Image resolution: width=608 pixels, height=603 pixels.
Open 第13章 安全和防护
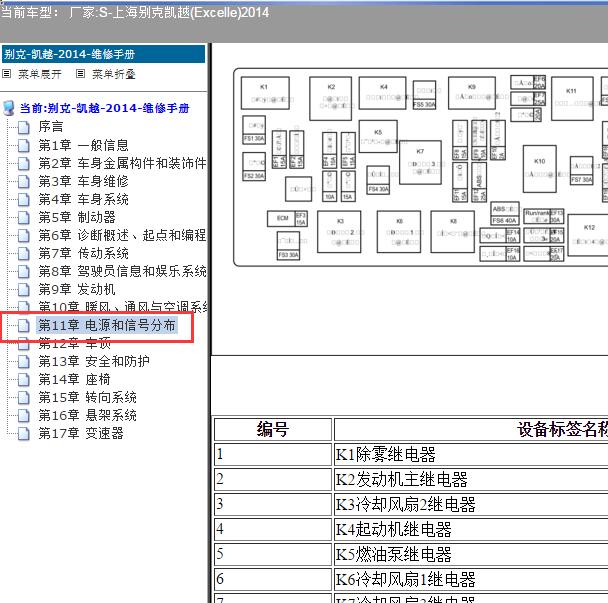point(94,361)
